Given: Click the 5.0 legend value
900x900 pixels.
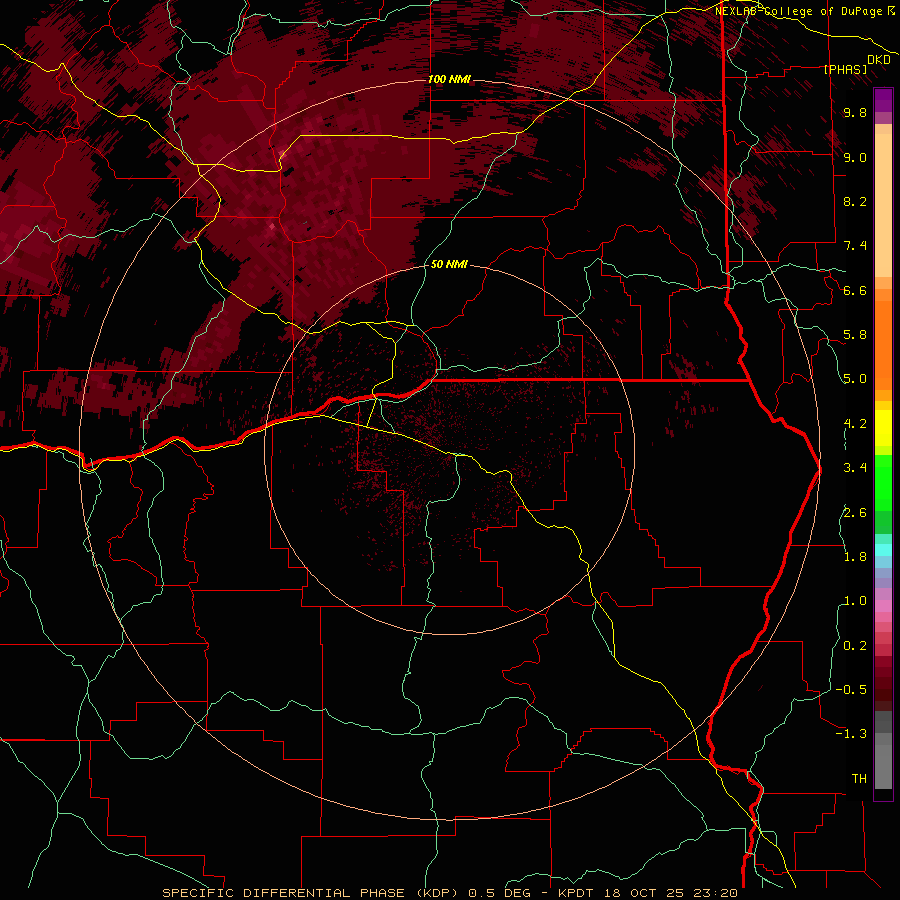Looking at the screenshot, I should point(855,379).
